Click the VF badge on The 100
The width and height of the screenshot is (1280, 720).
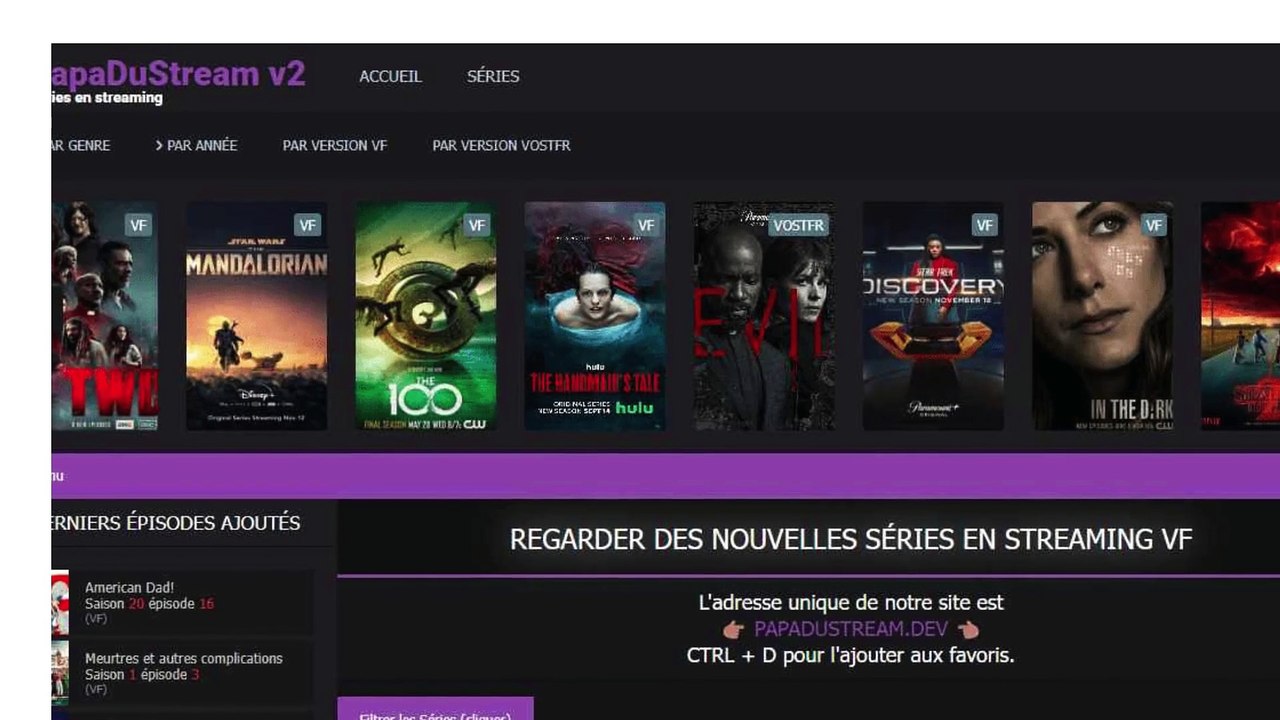pos(476,226)
